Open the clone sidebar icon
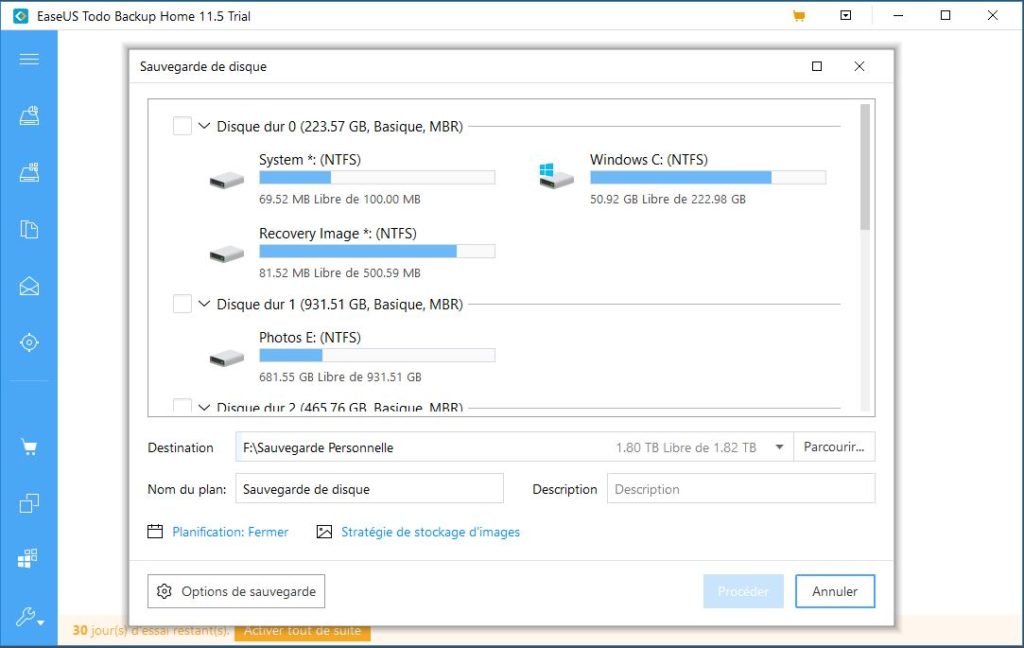Image resolution: width=1024 pixels, height=648 pixels. [29, 503]
